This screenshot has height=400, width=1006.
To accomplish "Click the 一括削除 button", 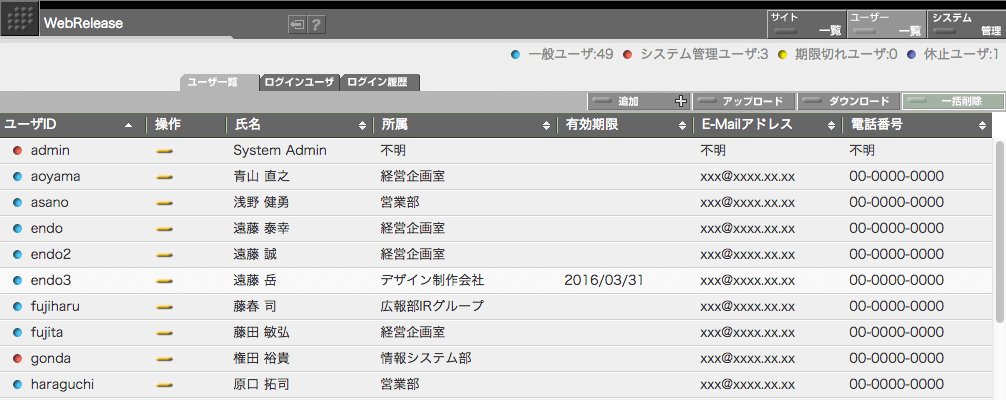I will [x=951, y=101].
